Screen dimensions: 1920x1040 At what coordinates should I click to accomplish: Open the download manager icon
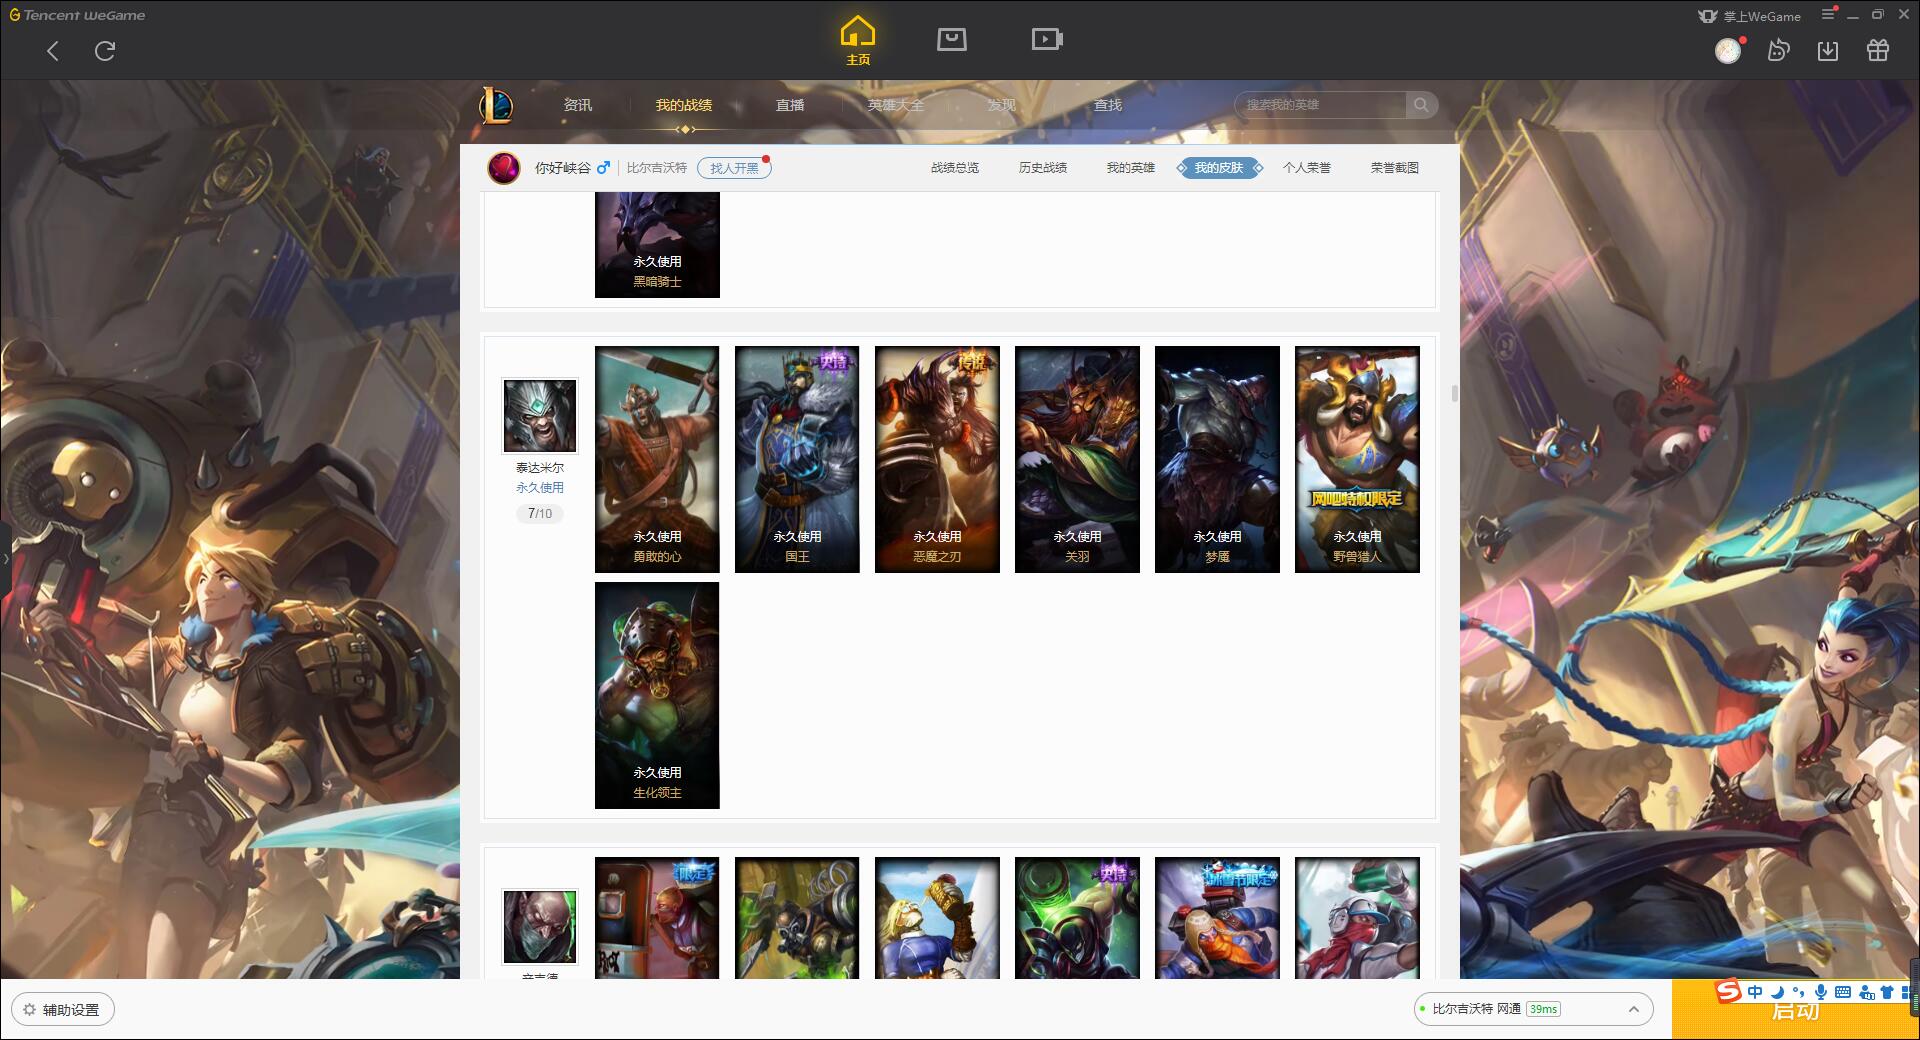coord(1828,50)
